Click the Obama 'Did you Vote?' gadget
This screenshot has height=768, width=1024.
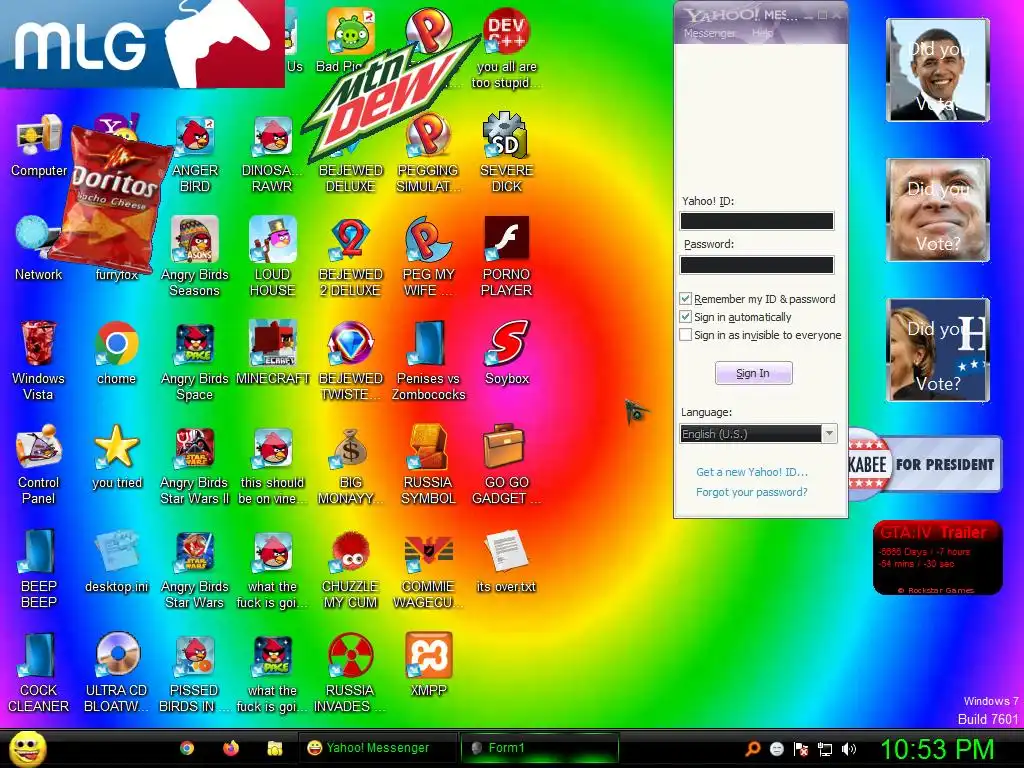click(938, 70)
